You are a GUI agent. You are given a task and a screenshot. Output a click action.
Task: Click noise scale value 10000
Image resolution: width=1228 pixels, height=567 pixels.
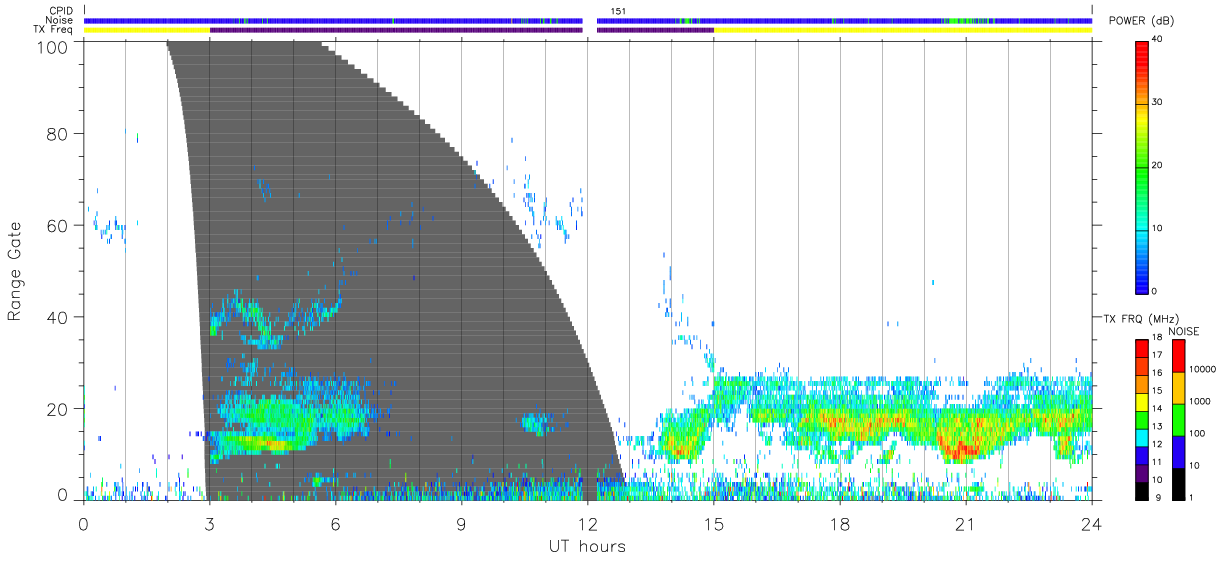(x=1203, y=369)
